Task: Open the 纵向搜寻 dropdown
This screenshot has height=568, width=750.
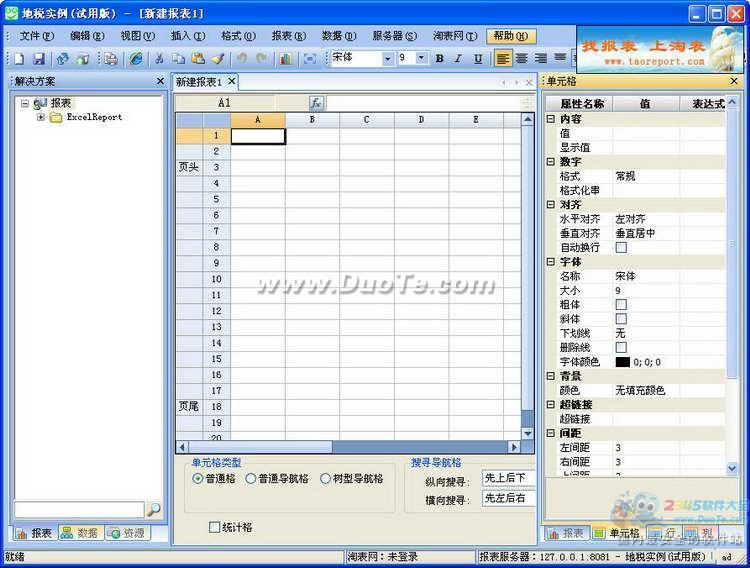Action: [508, 478]
